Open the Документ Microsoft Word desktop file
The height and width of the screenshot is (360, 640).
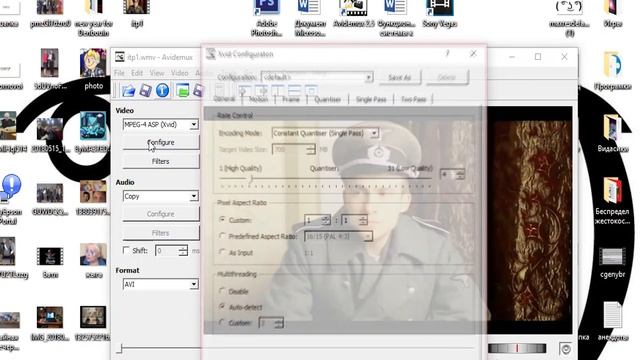point(310,18)
